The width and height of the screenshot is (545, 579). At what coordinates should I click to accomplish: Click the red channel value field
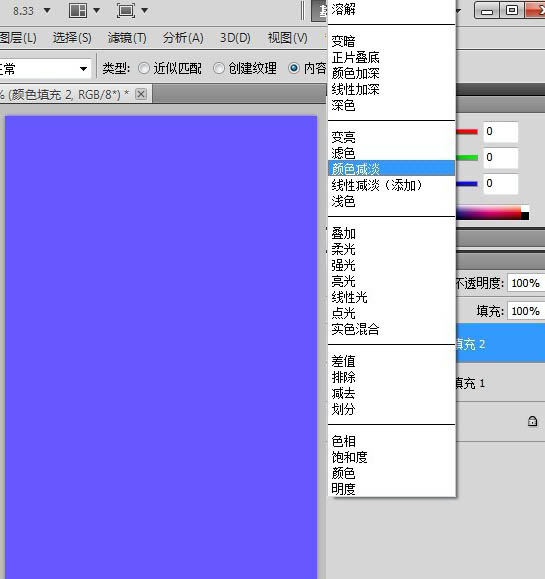coord(500,131)
